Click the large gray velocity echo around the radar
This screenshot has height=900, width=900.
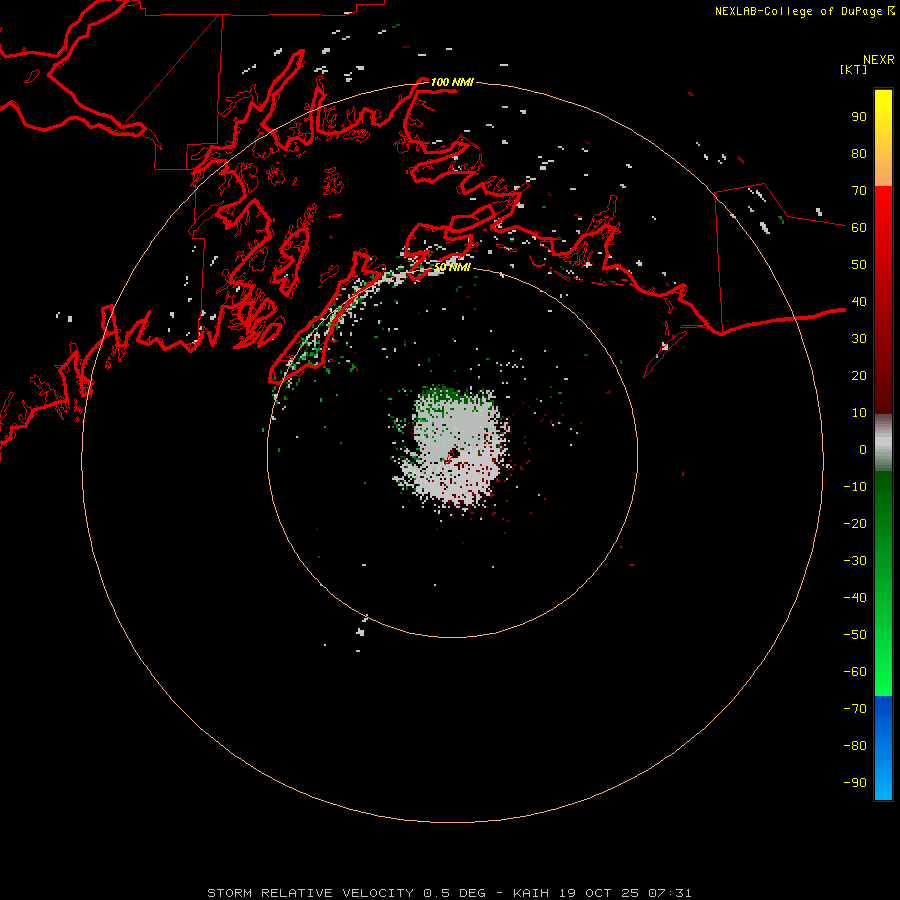[x=456, y=448]
